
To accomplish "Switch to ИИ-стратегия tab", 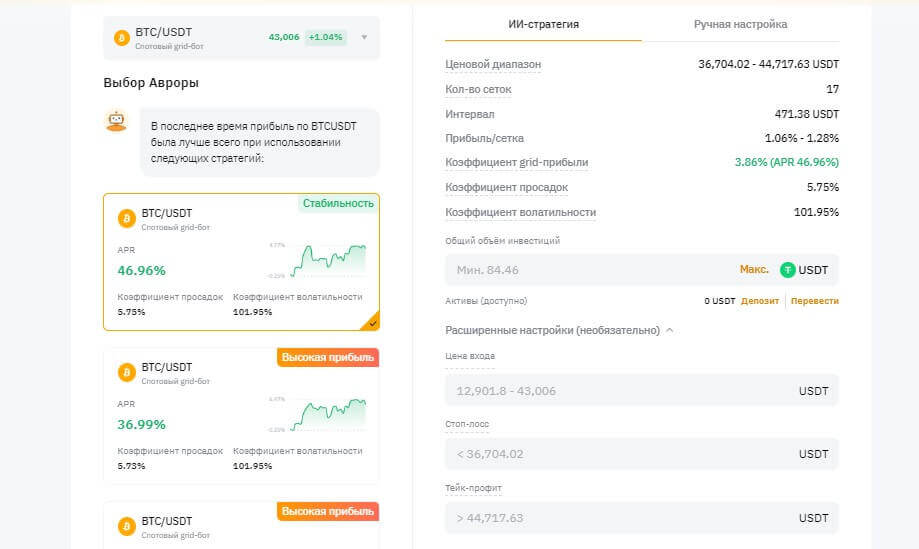I will click(x=543, y=24).
